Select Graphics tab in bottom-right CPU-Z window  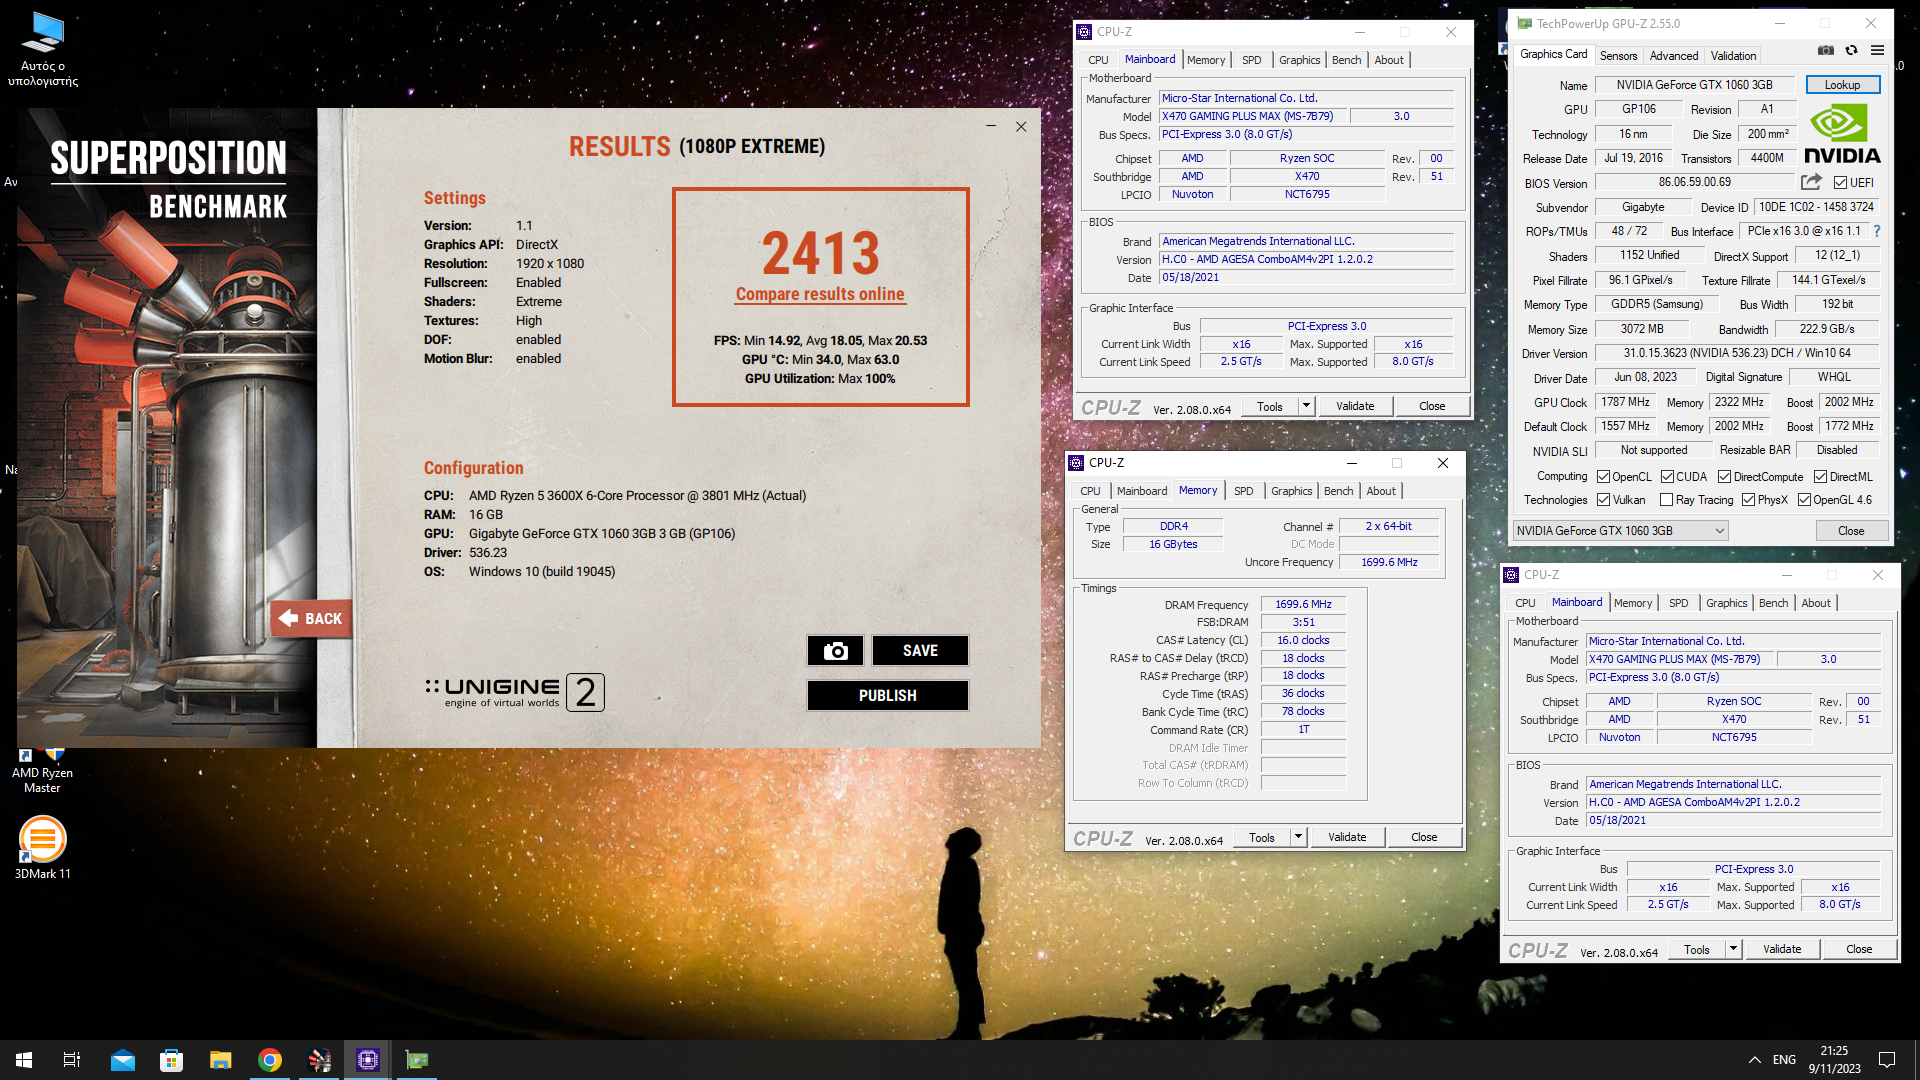coord(1726,603)
